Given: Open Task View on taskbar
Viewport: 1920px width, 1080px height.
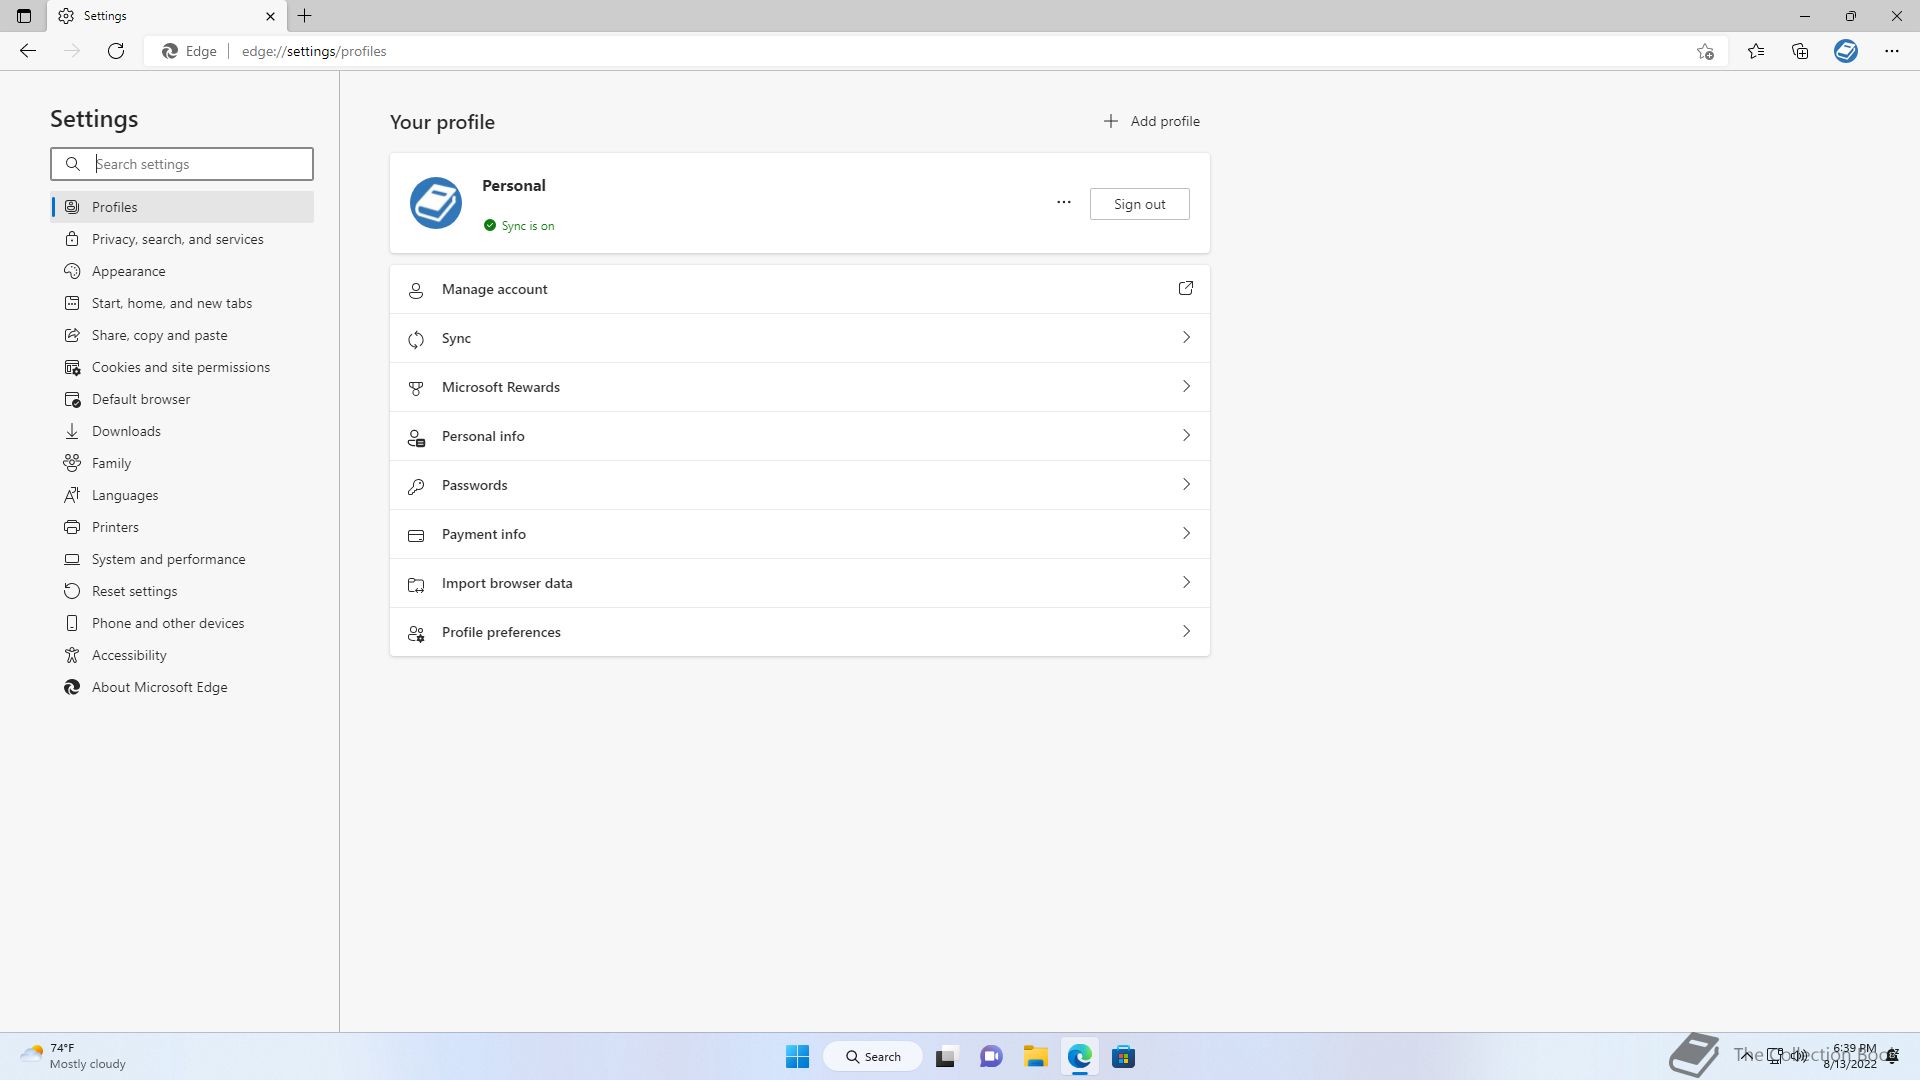Looking at the screenshot, I should [x=946, y=1056].
